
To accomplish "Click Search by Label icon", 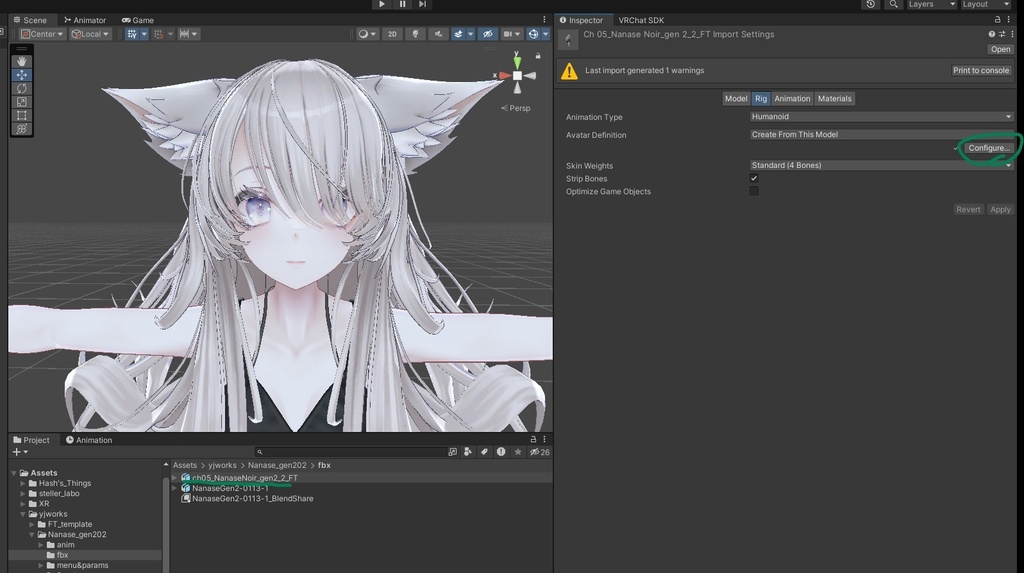I will 484,451.
